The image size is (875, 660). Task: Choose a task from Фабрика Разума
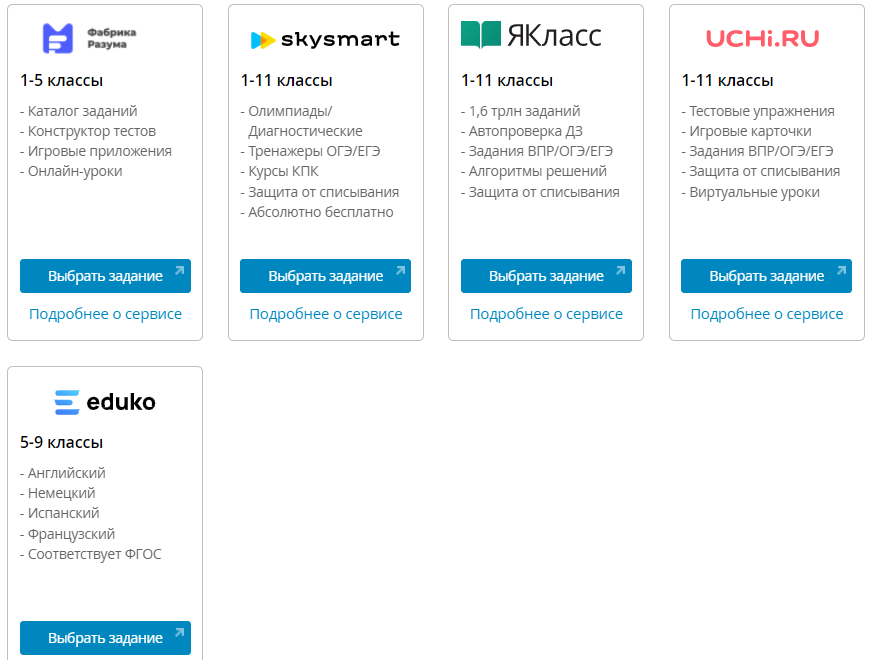tap(105, 276)
